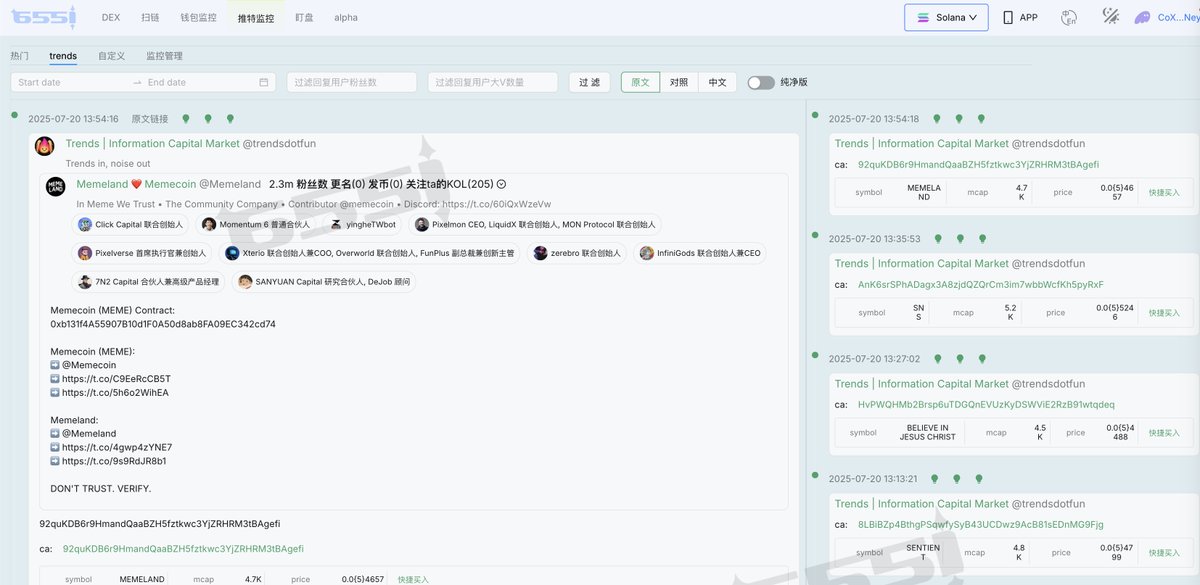The height and width of the screenshot is (585, 1200).
Task: Open the DEX menu item
Action: tap(111, 17)
